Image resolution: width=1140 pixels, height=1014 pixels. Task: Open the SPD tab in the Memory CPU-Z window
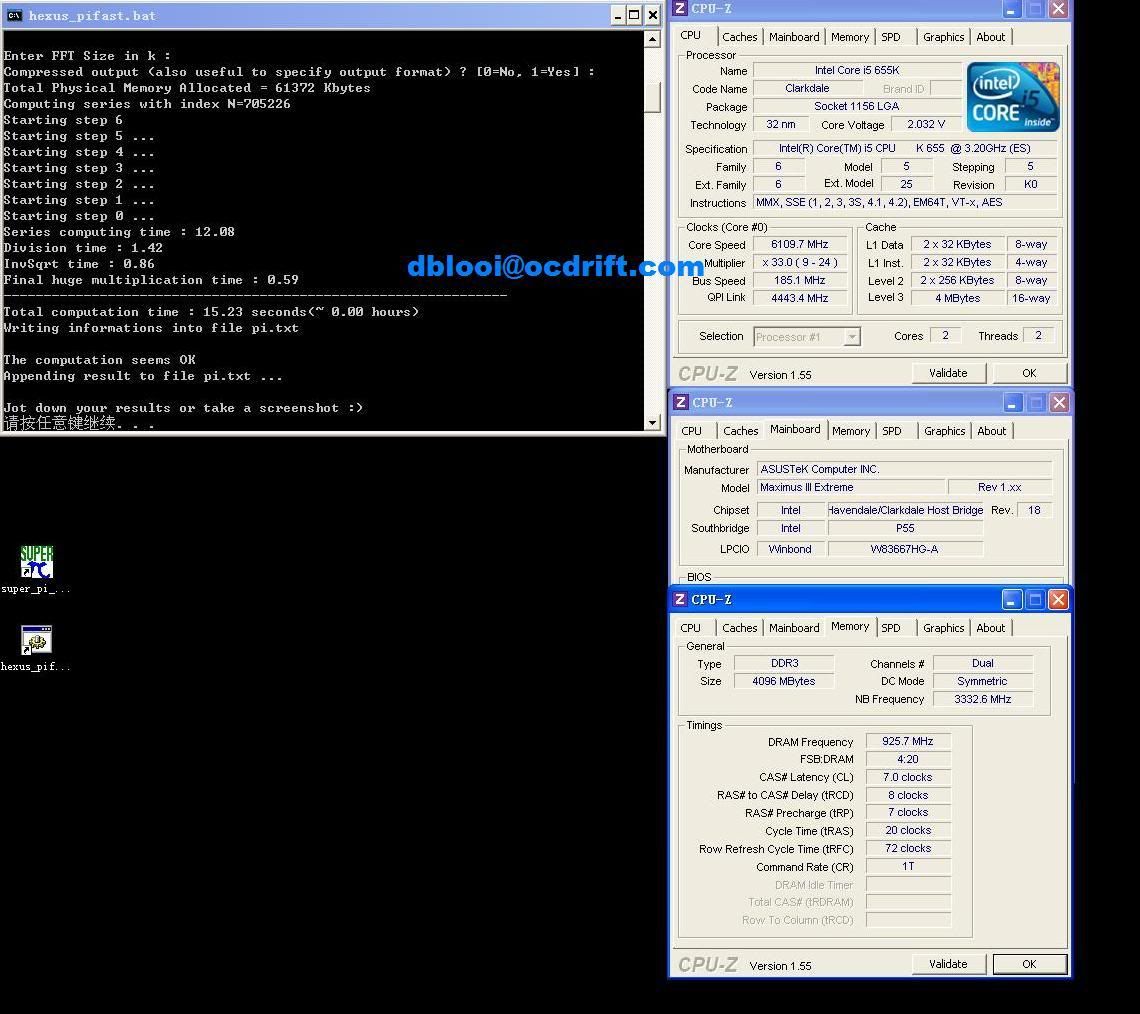click(891, 628)
